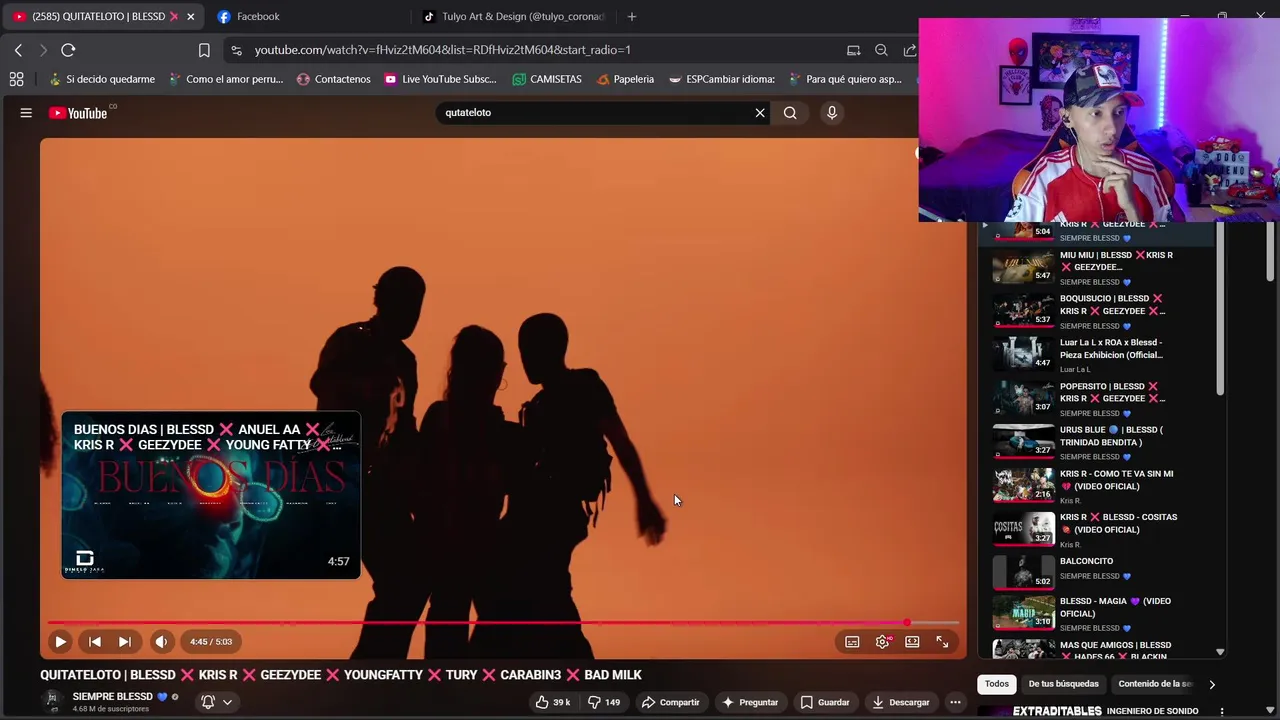Play URUS BLUE | BLESSD playlist item
Viewport: 1280px width, 720px height.
point(1096,442)
